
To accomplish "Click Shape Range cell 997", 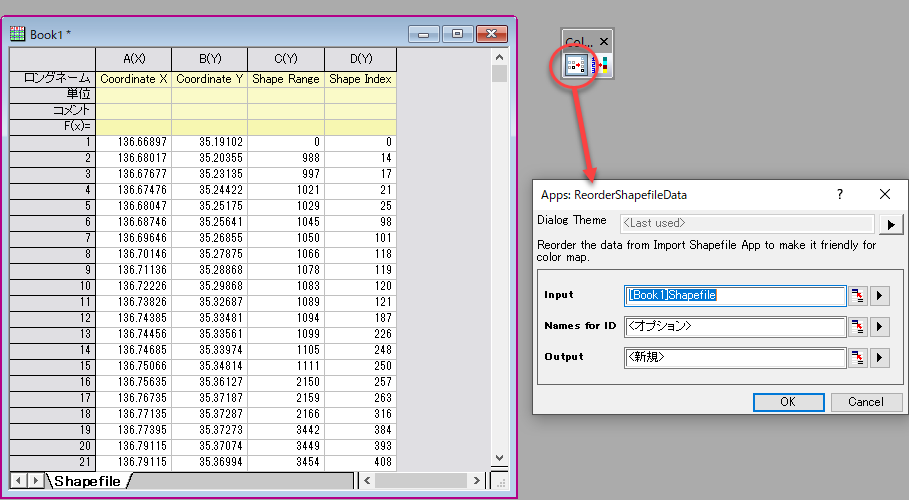I will click(x=286, y=174).
